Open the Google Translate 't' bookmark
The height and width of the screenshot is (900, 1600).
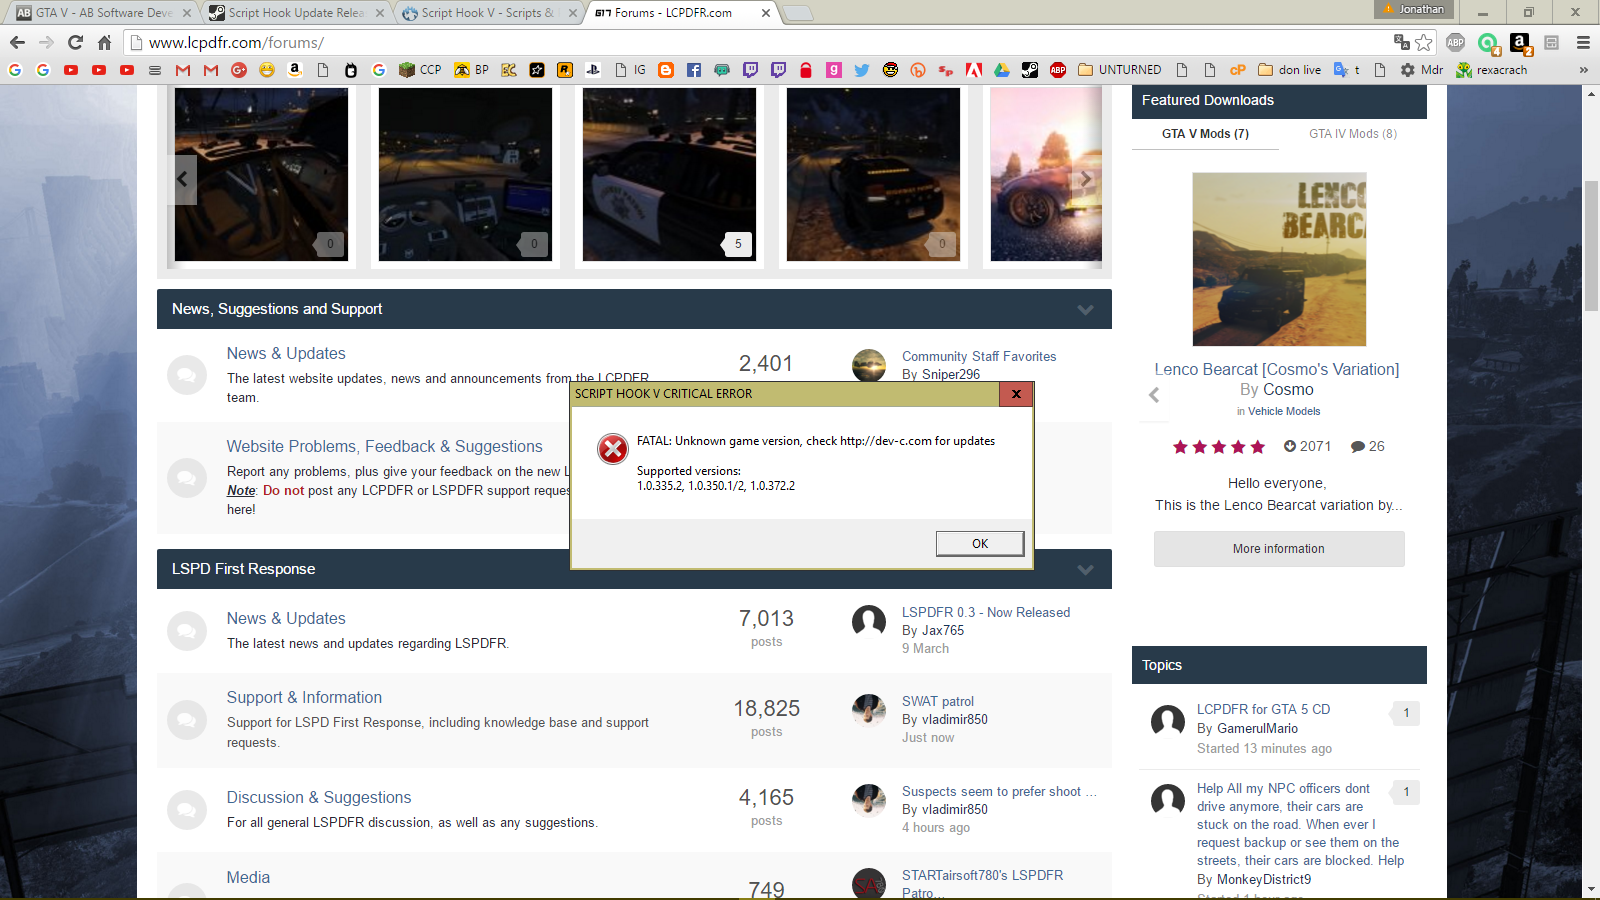pos(1347,70)
